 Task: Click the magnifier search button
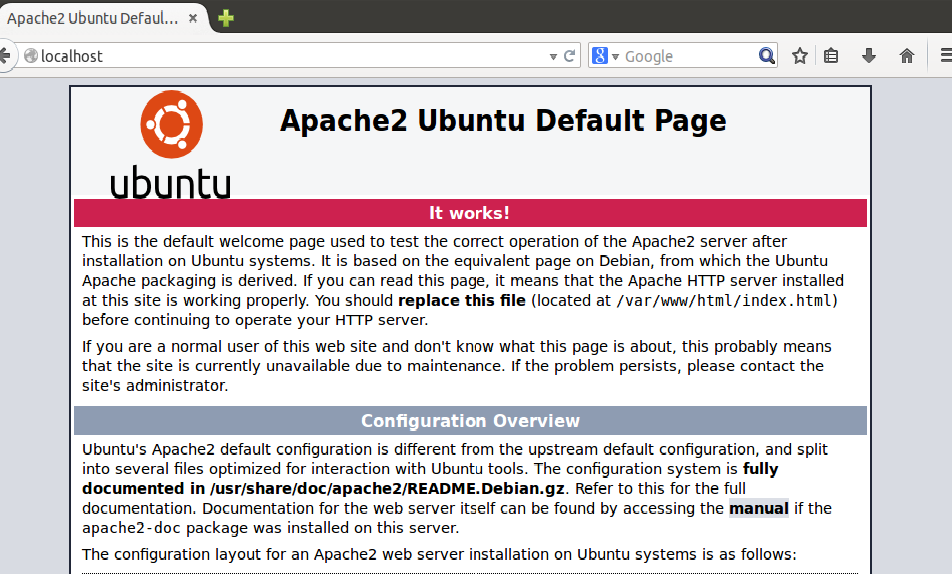coord(767,56)
